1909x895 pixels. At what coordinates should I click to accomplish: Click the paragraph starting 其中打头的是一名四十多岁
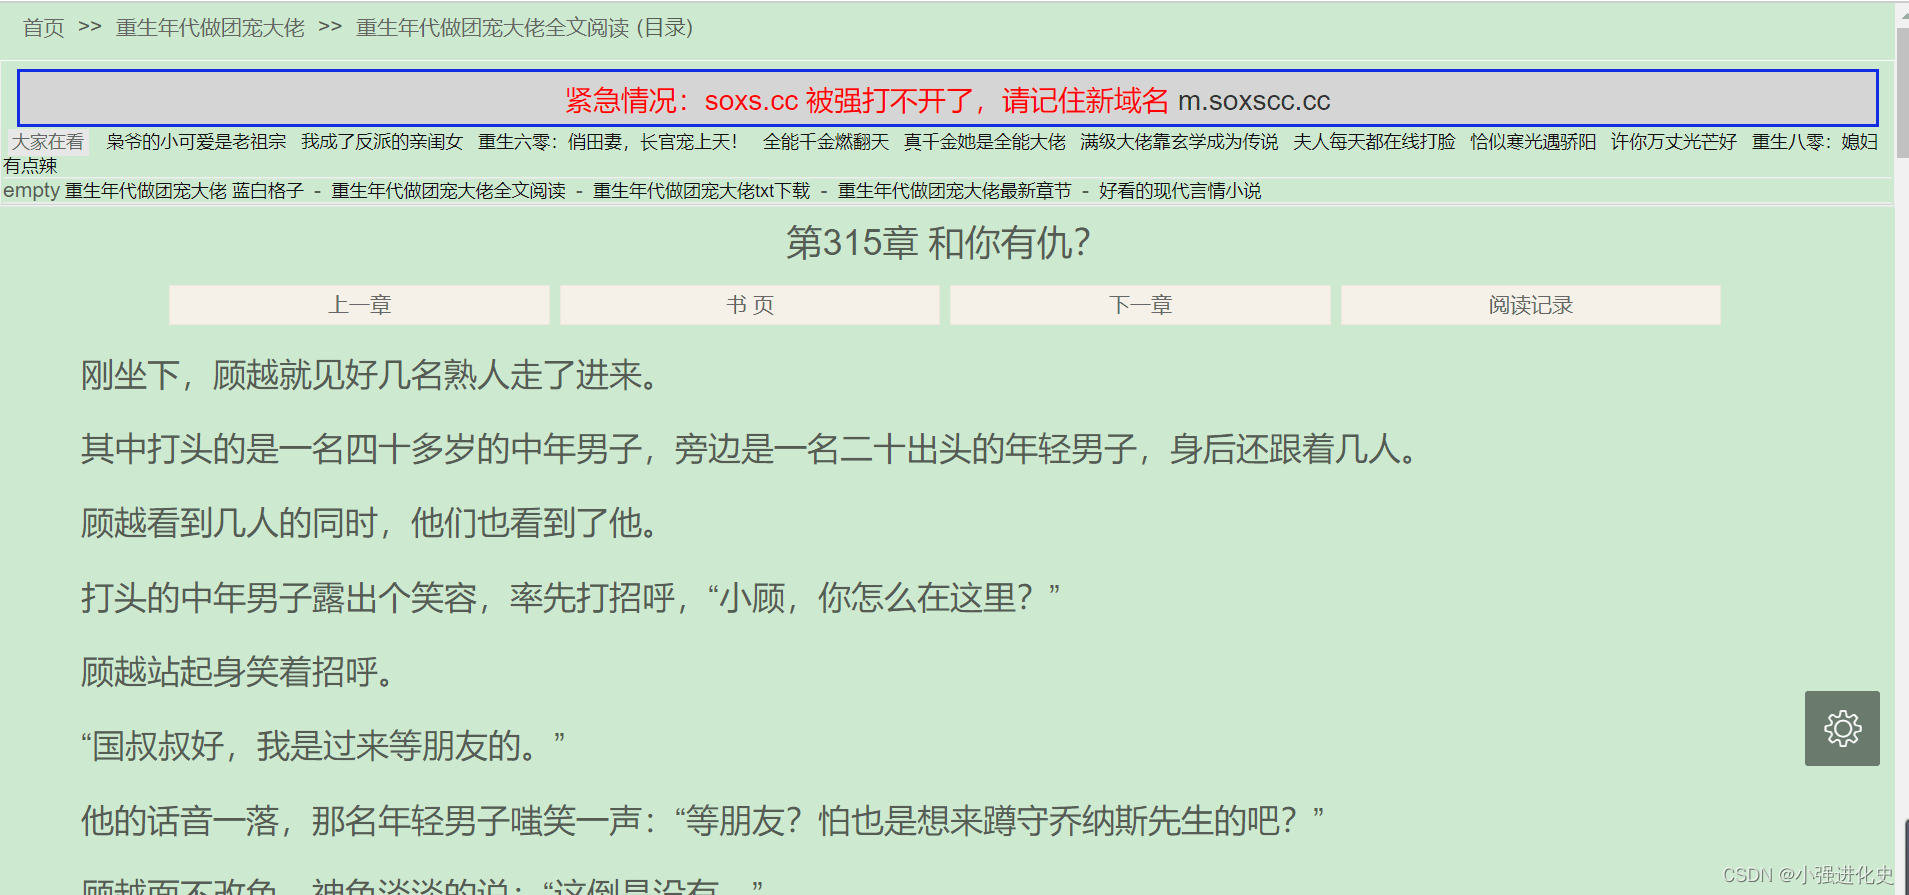point(749,449)
